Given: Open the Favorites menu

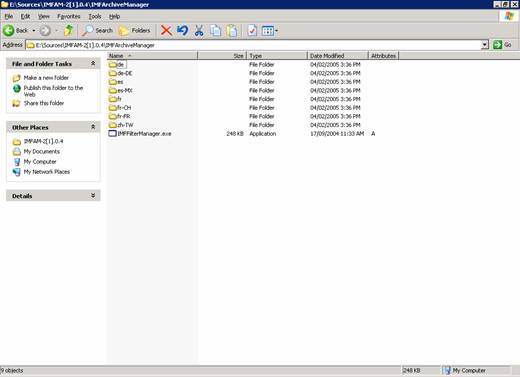Looking at the screenshot, I should (69, 16).
